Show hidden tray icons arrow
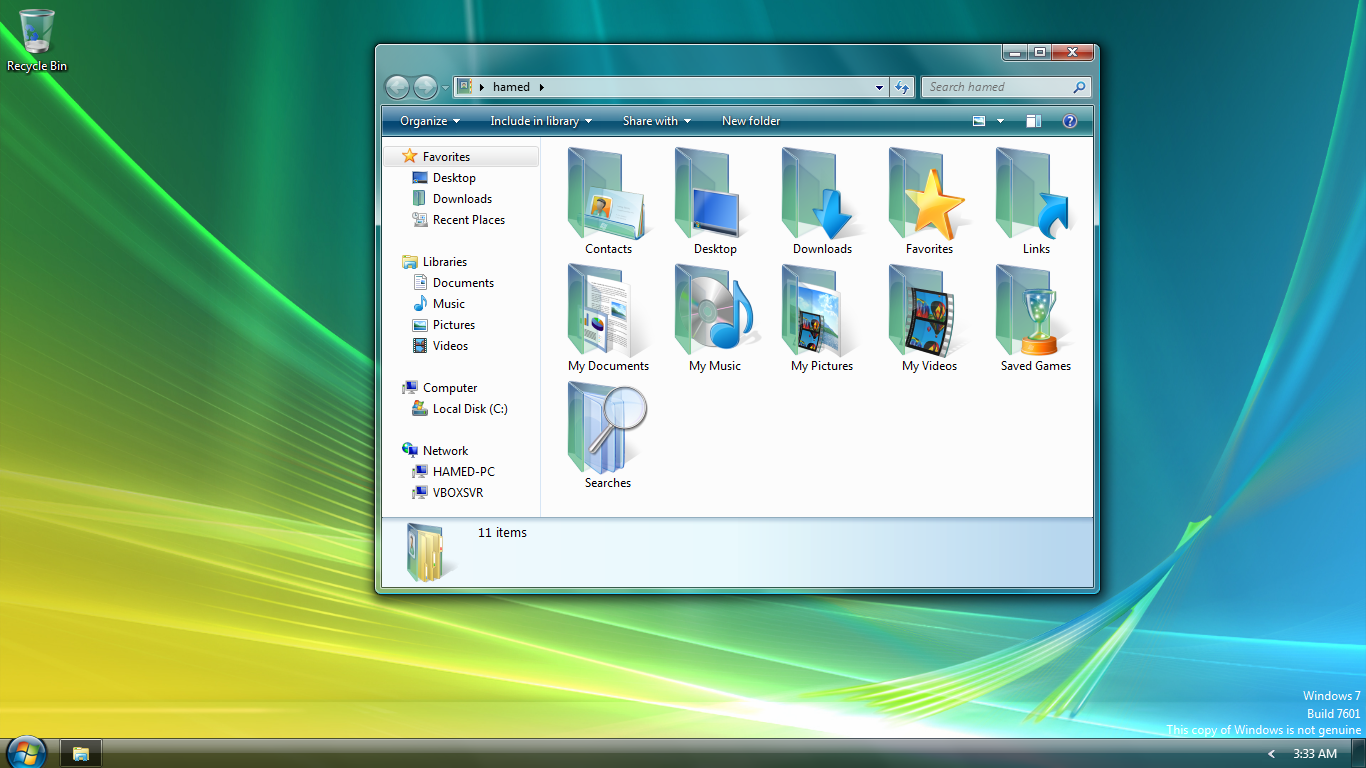 point(1272,754)
